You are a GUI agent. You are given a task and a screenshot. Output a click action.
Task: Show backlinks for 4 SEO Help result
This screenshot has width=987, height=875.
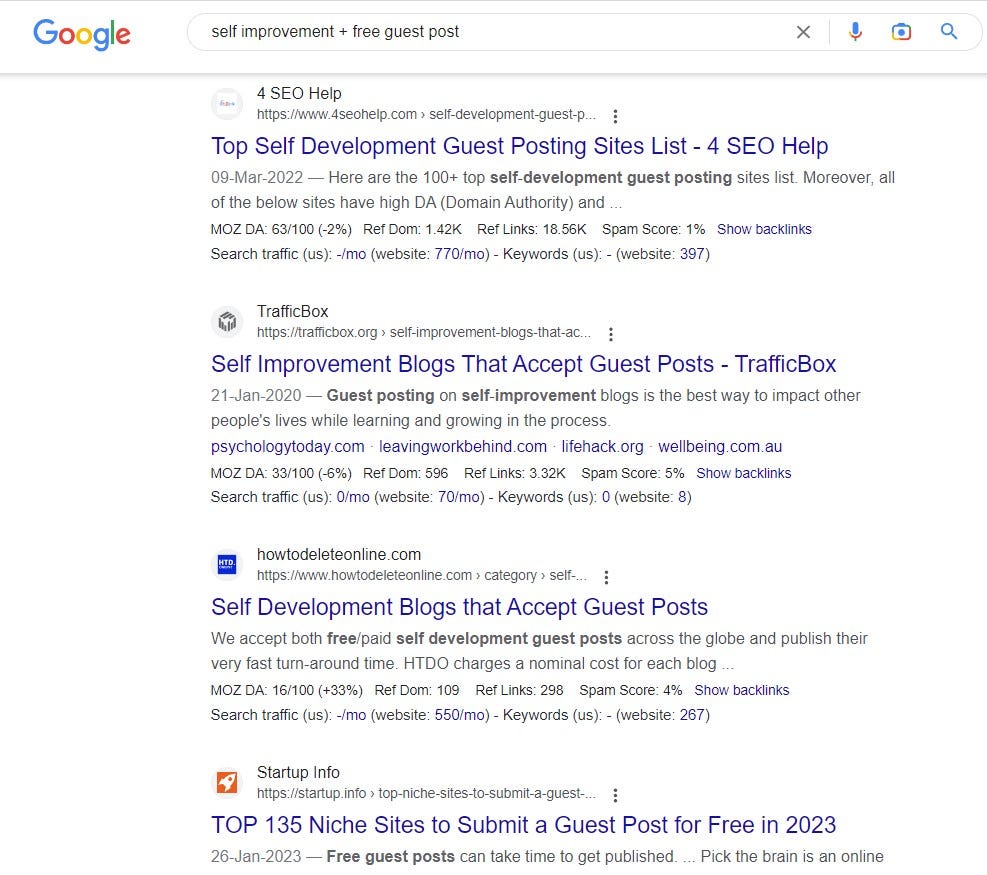[764, 229]
